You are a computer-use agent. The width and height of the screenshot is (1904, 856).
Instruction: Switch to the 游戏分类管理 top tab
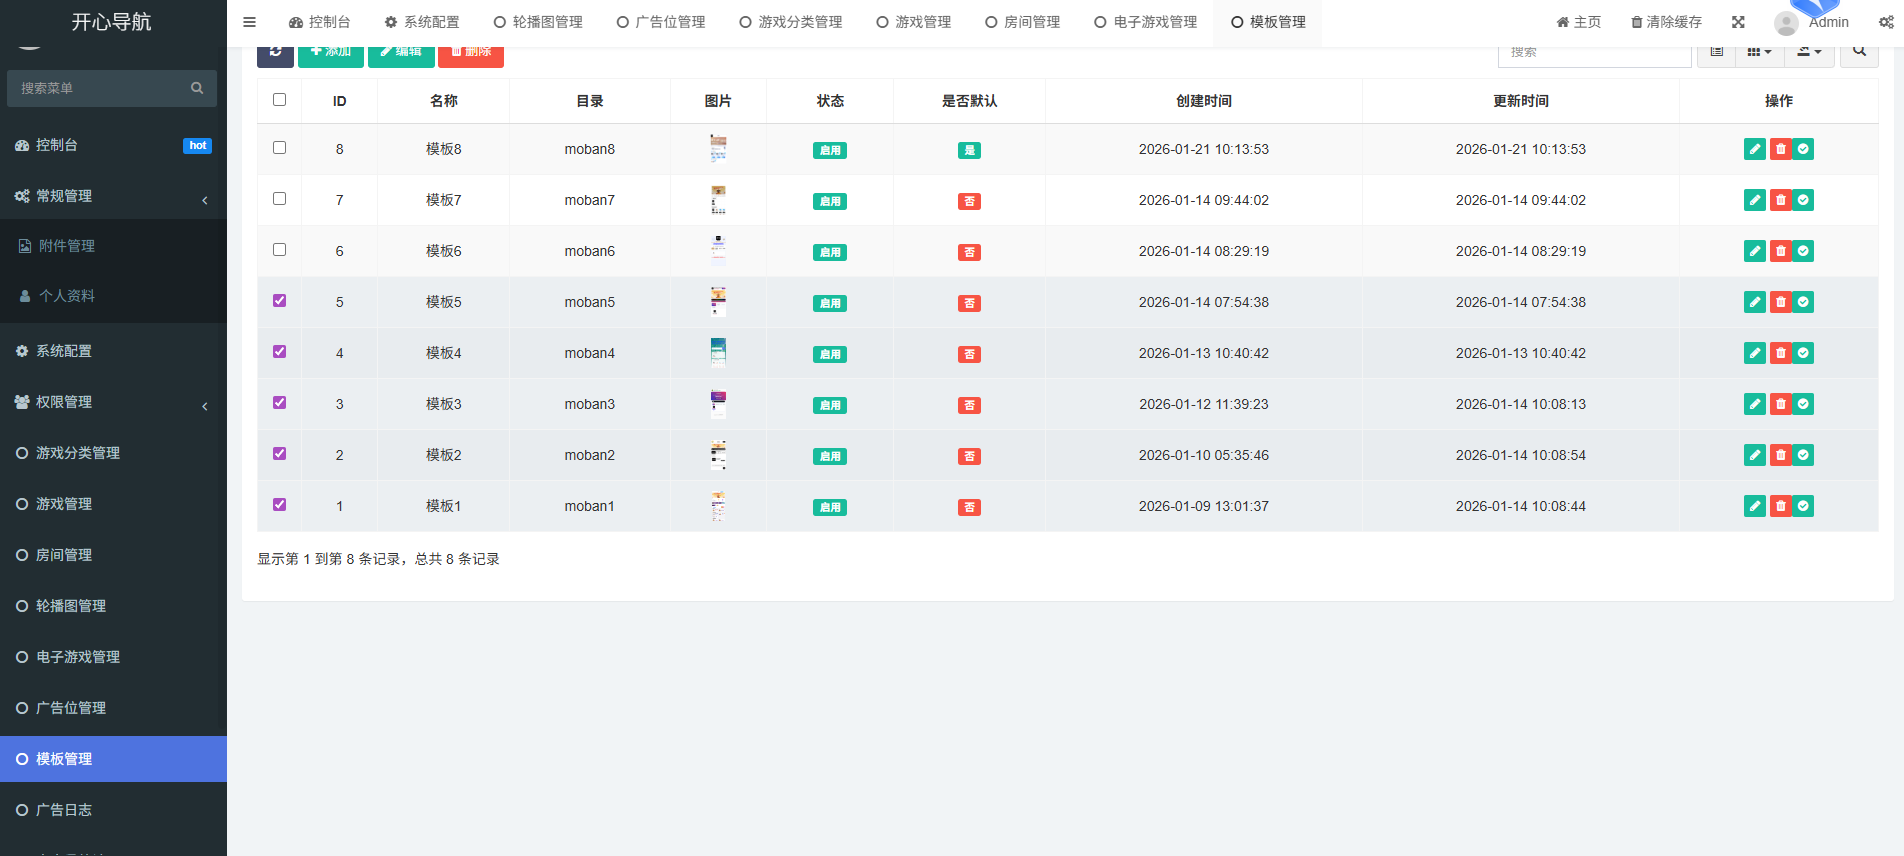(x=791, y=22)
